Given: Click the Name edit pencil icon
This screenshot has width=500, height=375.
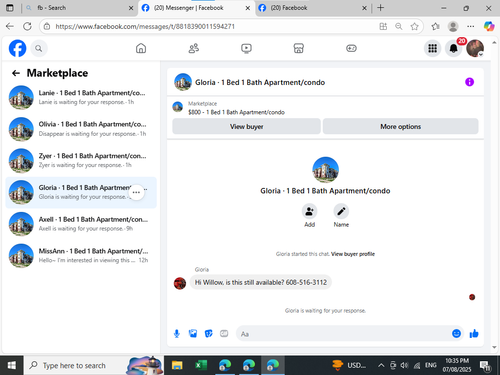Looking at the screenshot, I should point(341,211).
